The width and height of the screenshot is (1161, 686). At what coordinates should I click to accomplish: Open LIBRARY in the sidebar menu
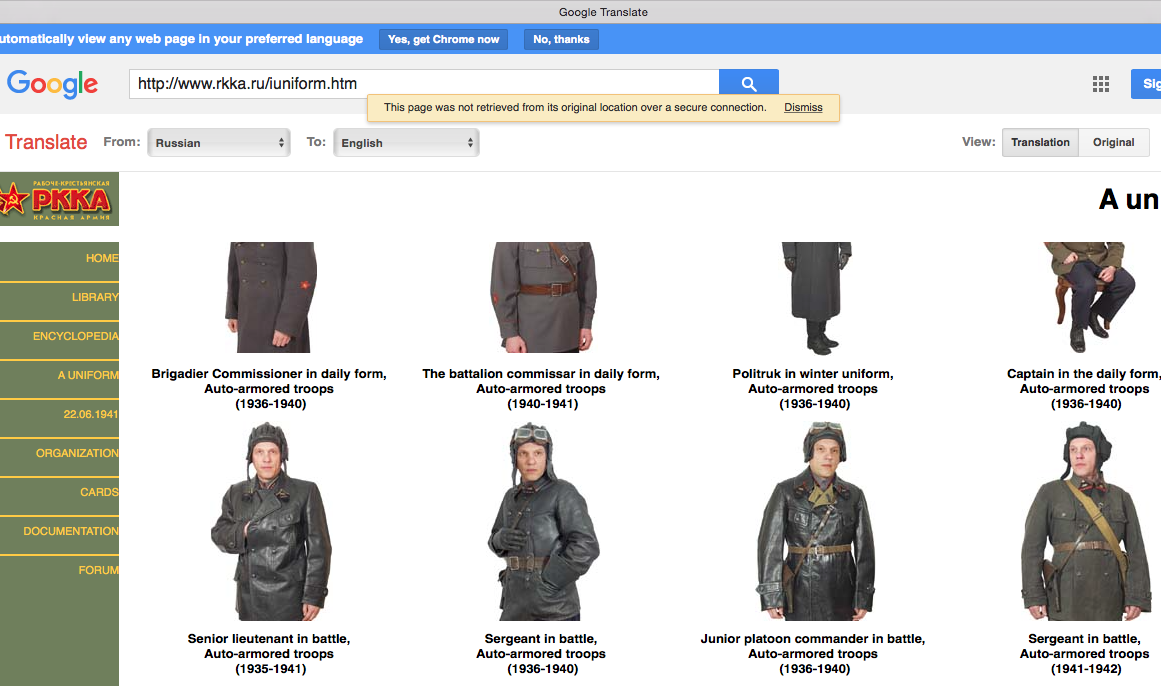[95, 298]
